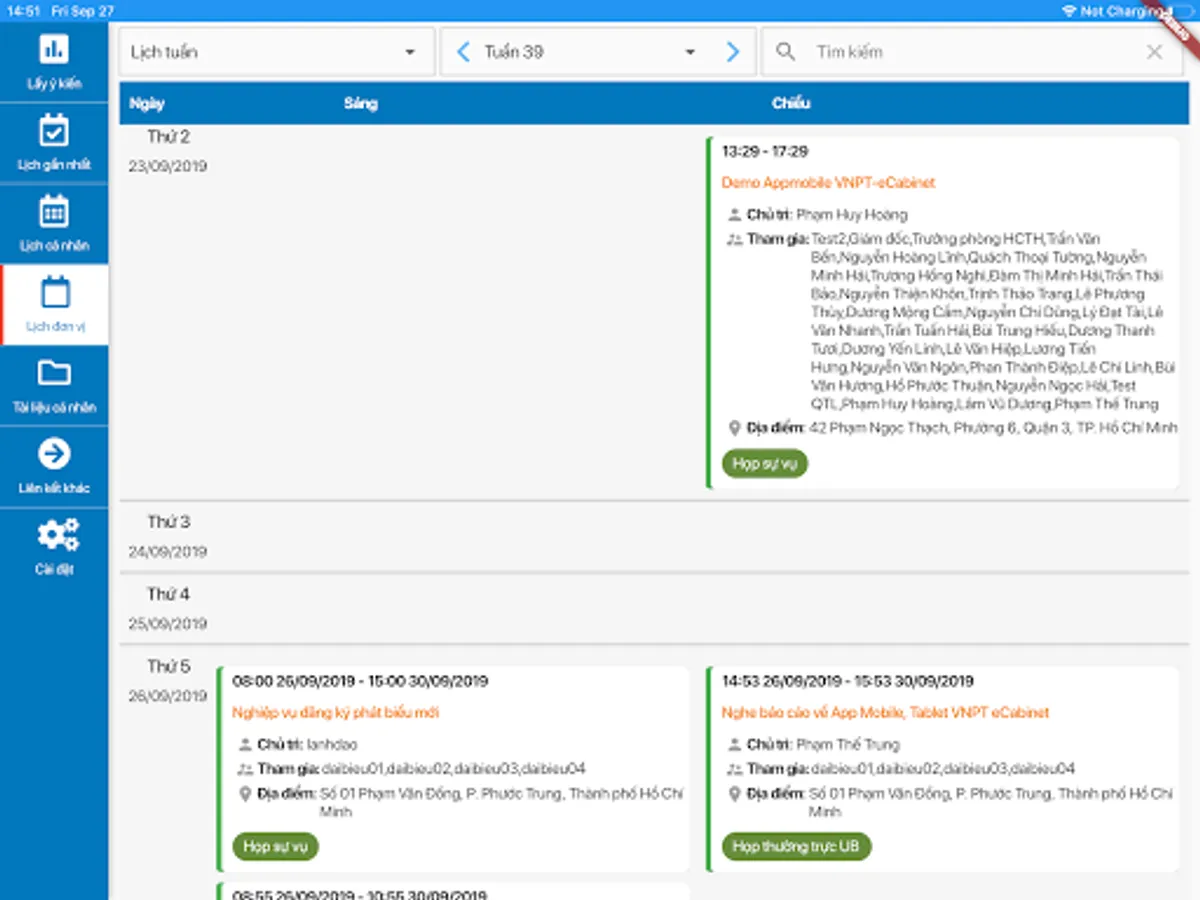
Task: Click the Chủ trì: Phạm Thế Trung line
Action: (x=814, y=745)
